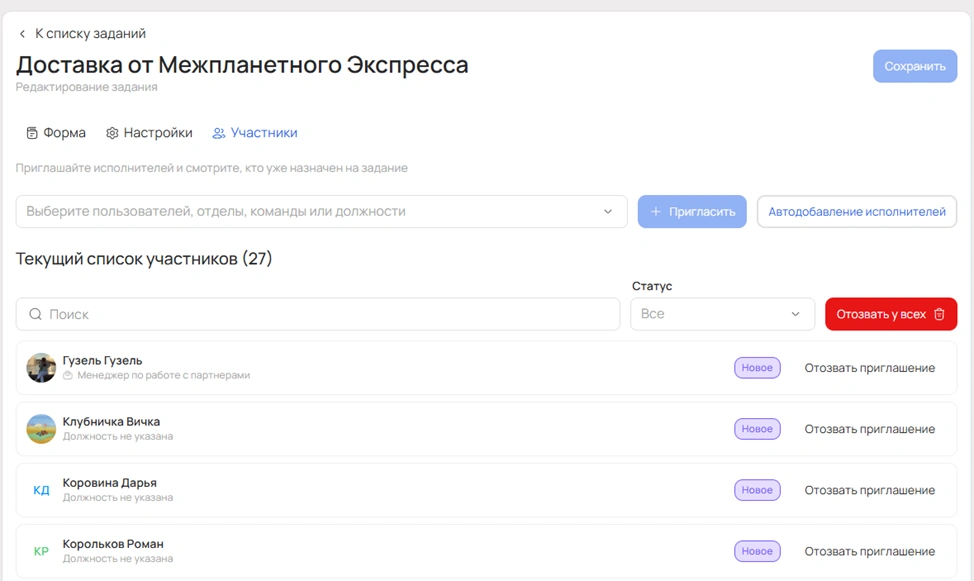Click the КР initials avatar
The width and height of the screenshot is (974, 581).
point(41,551)
